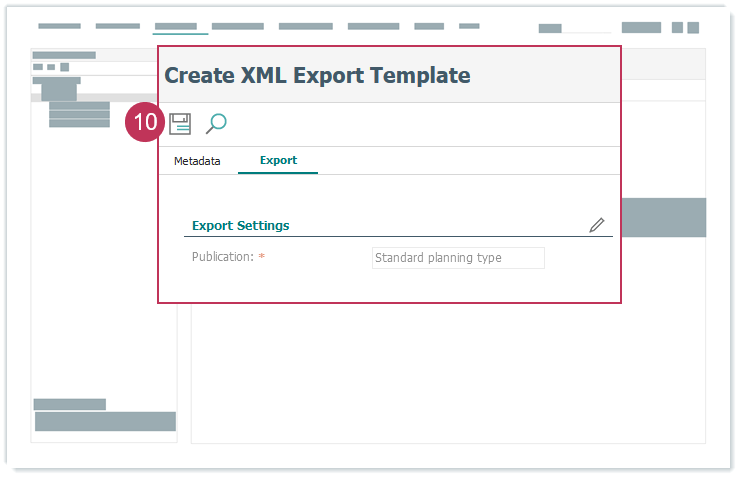Click the shorter gray bar above sidebar bottom bar

[70, 404]
